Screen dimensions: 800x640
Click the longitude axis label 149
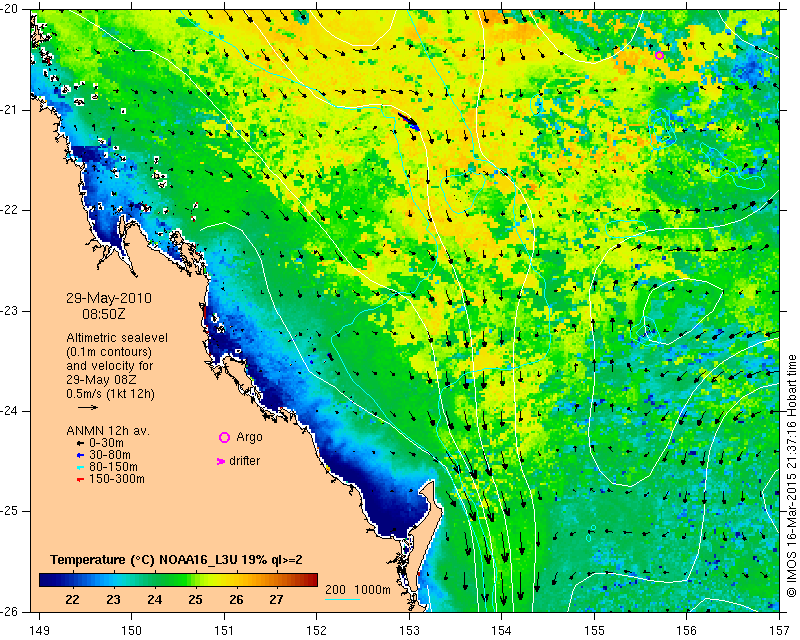39,631
